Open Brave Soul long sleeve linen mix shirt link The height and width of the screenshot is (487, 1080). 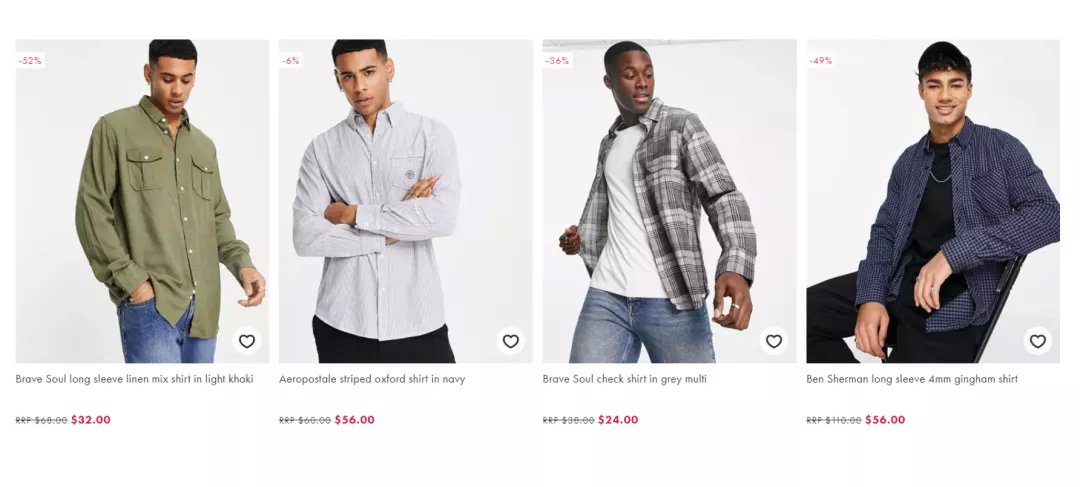point(134,379)
